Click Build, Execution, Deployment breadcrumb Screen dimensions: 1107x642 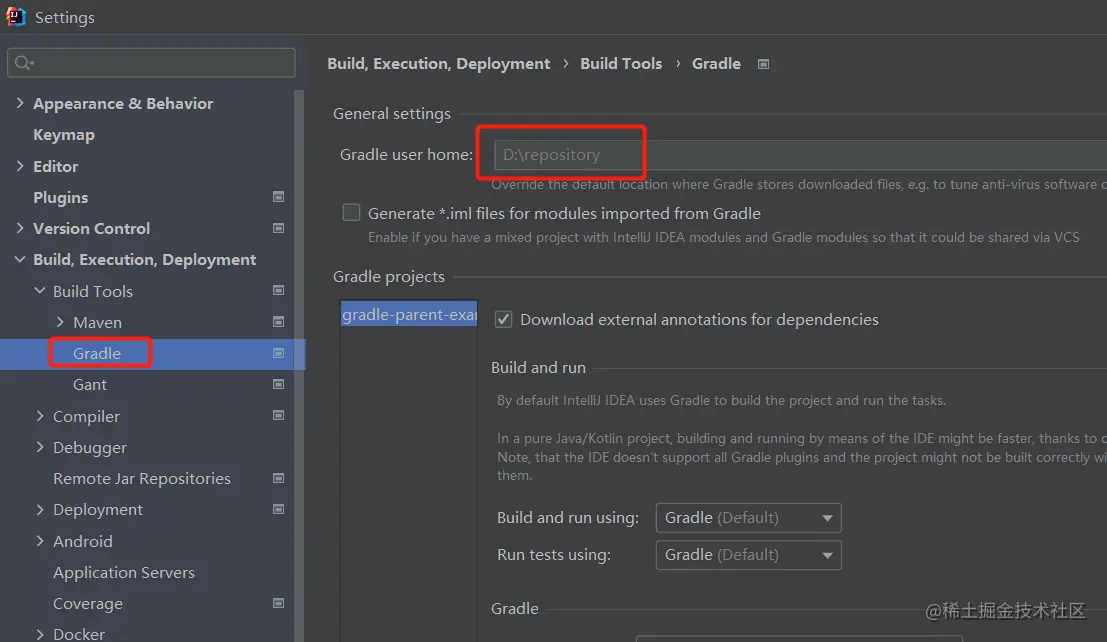pyautogui.click(x=438, y=64)
